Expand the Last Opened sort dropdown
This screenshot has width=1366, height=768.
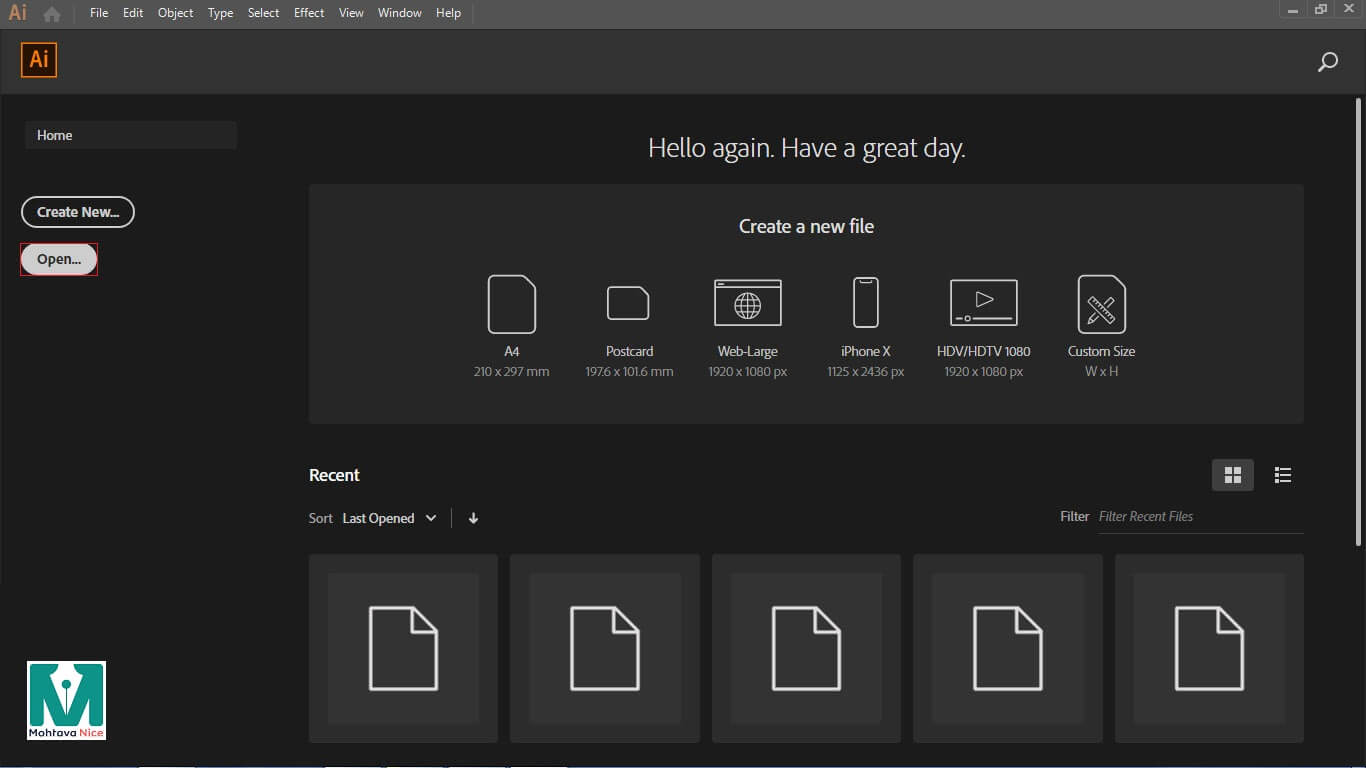389,518
